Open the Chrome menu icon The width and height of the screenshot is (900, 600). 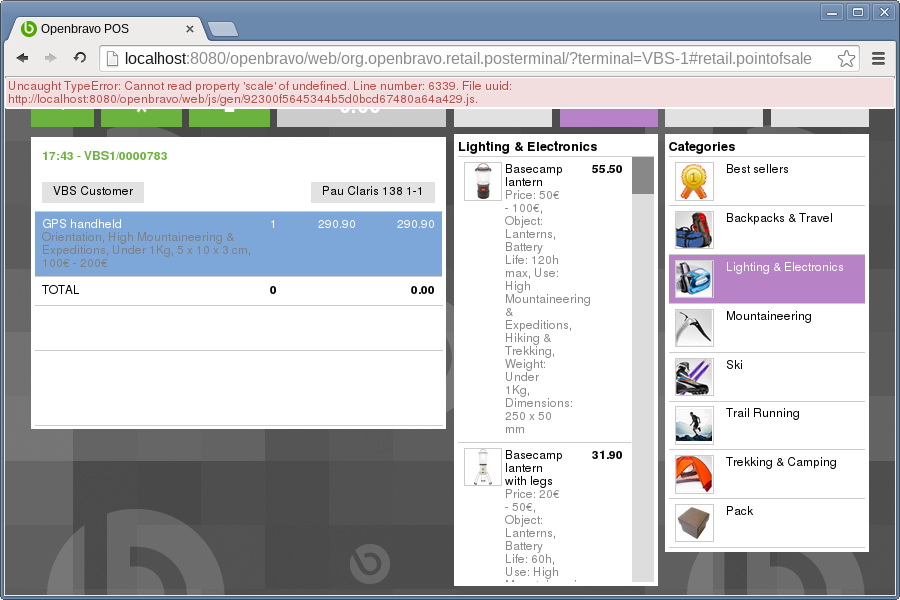[x=878, y=58]
